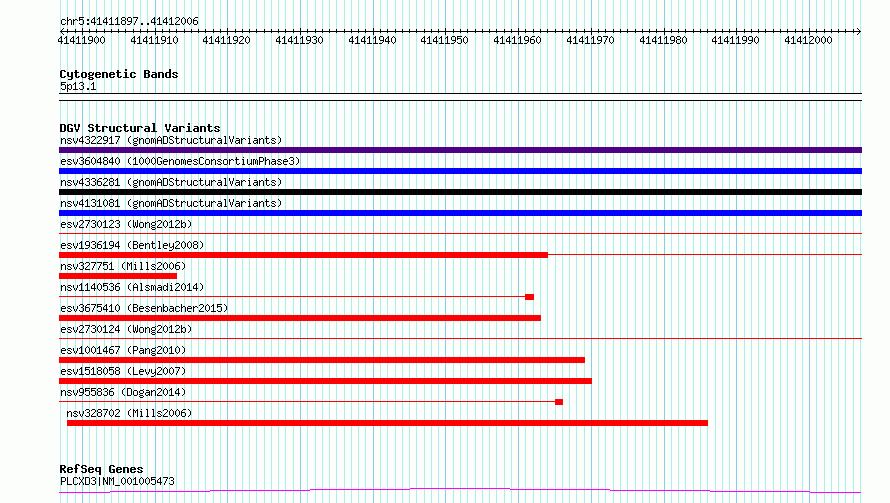The height and width of the screenshot is (503, 890).
Task: Click the red nsv328702 Mills2006 bar
Action: tap(388, 423)
